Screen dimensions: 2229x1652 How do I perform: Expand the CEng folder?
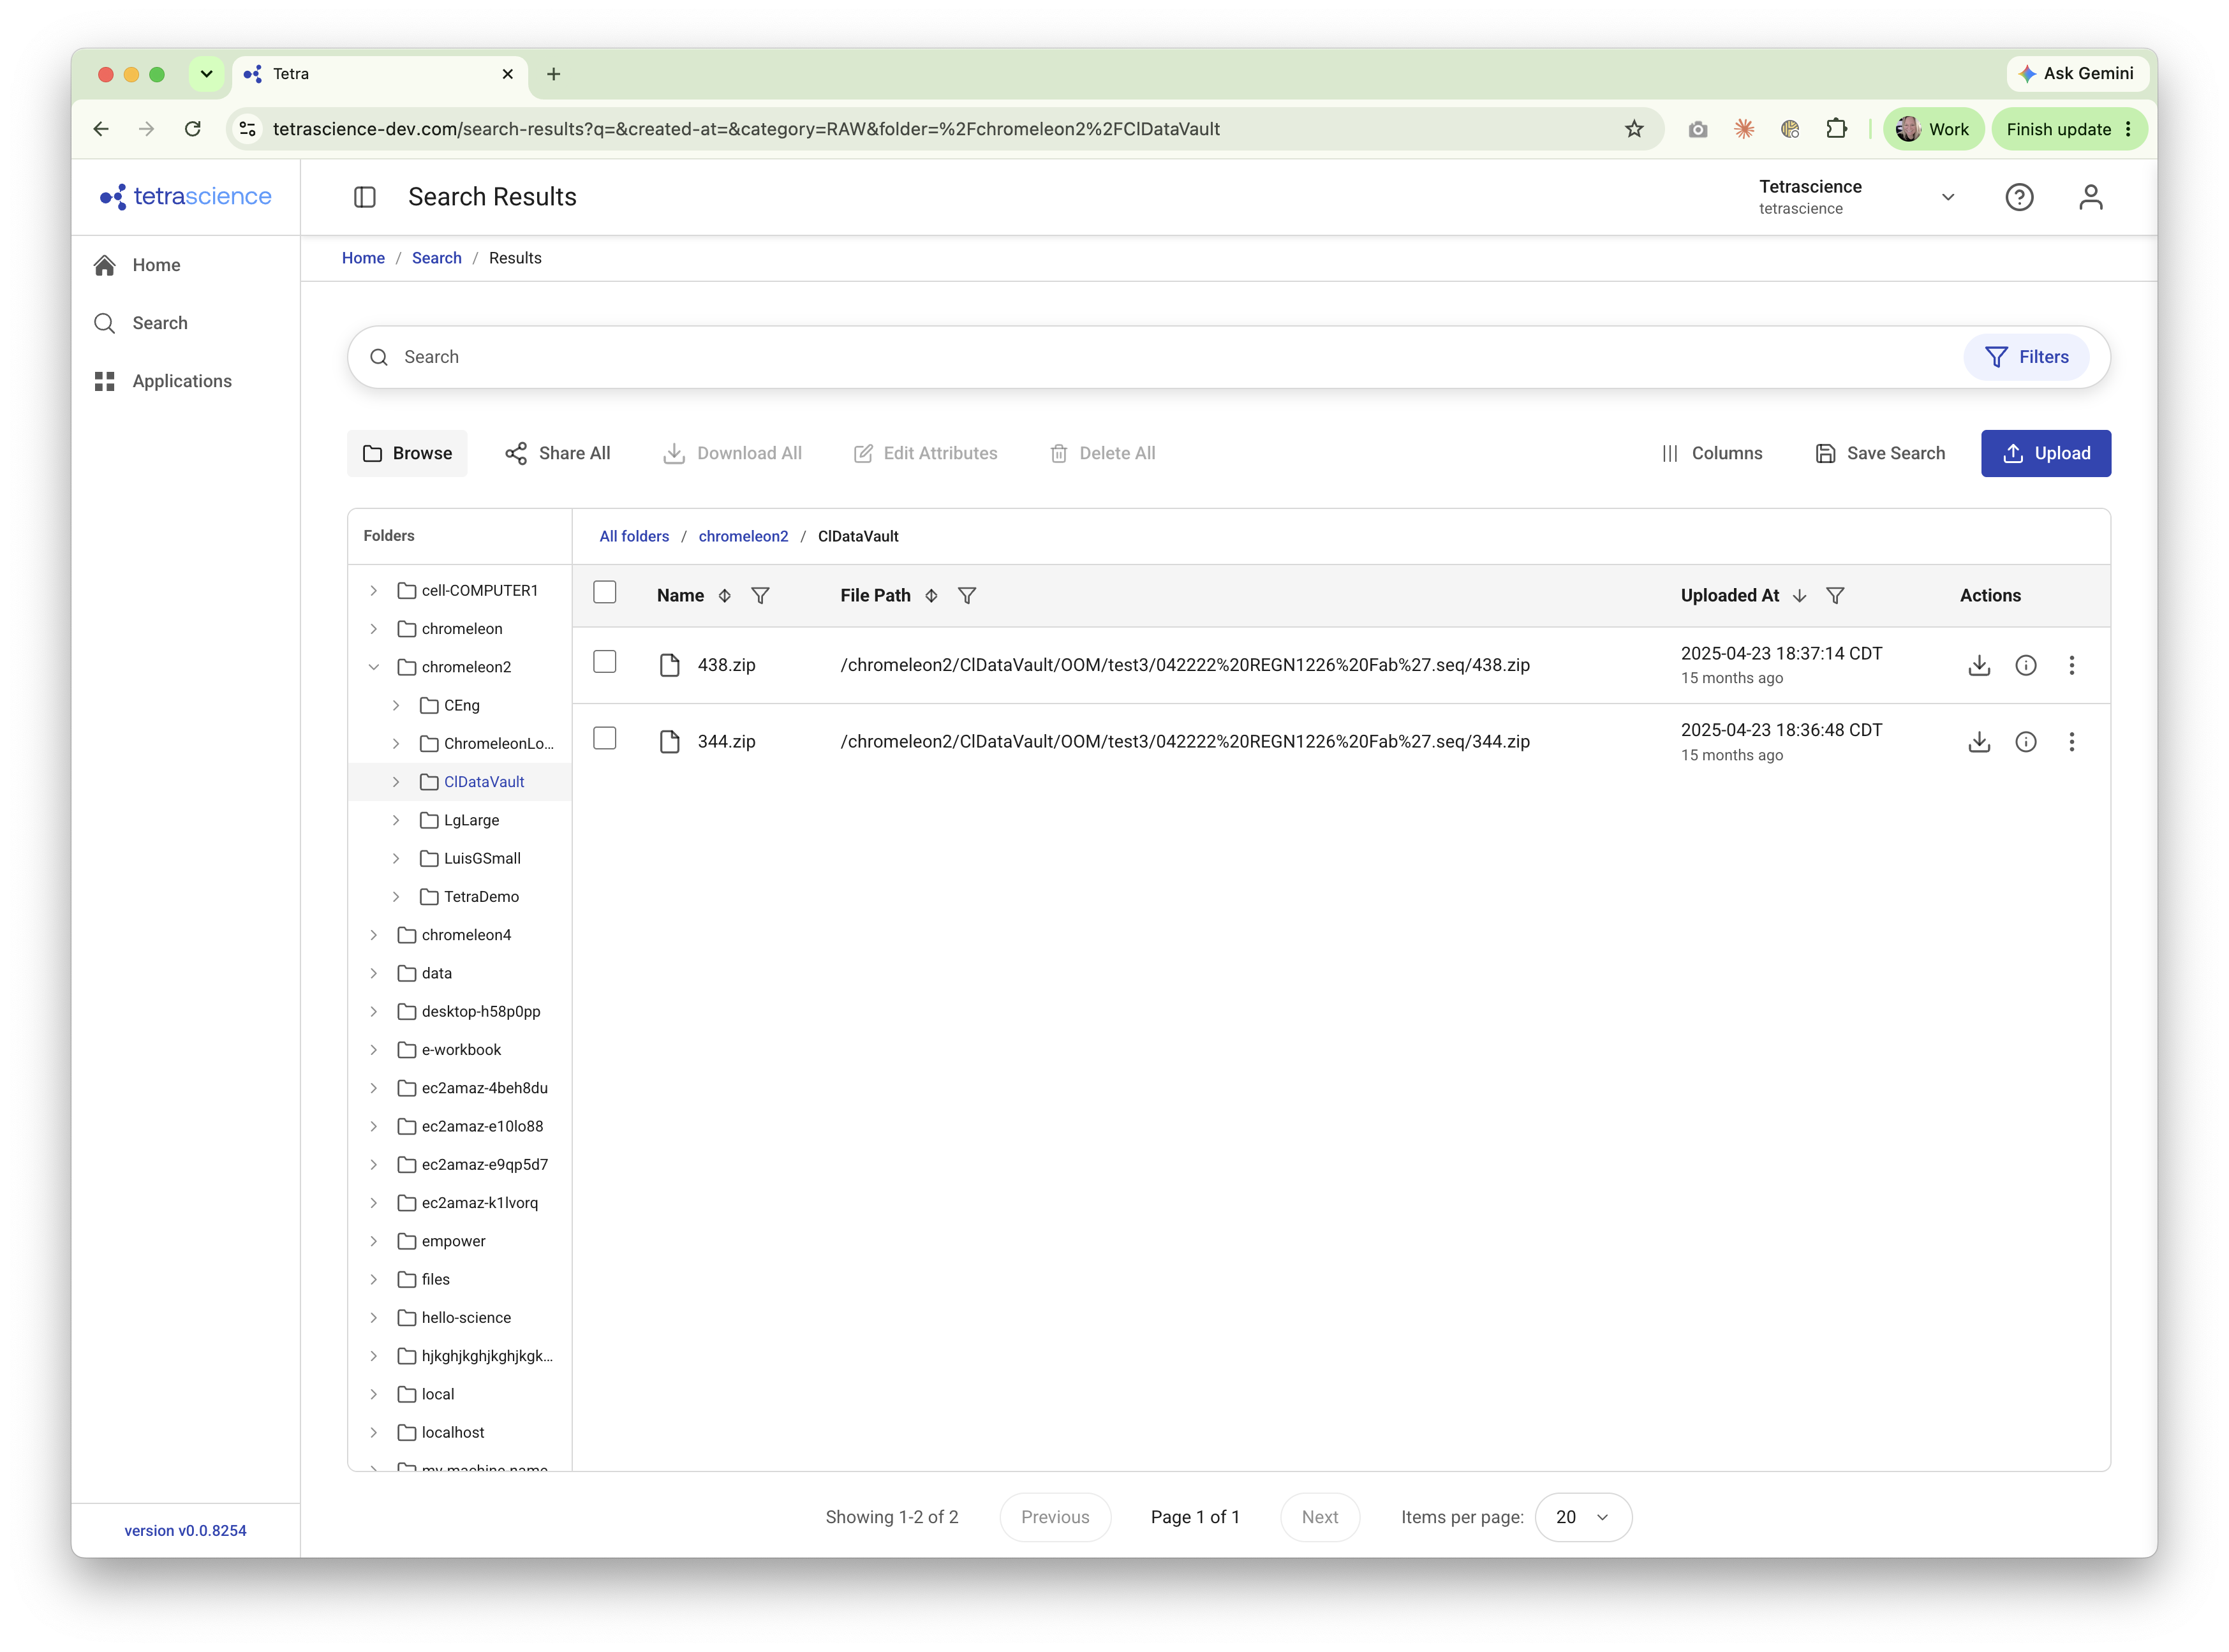click(396, 706)
